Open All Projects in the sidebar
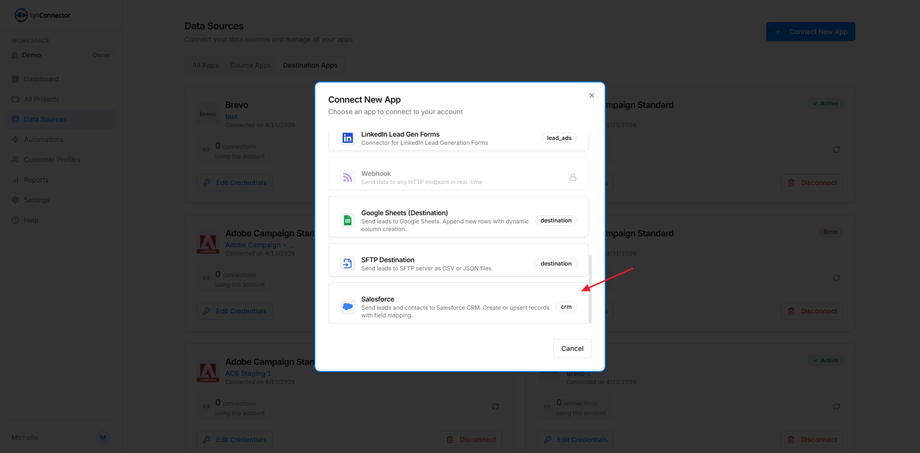Image resolution: width=920 pixels, height=453 pixels. (62, 99)
